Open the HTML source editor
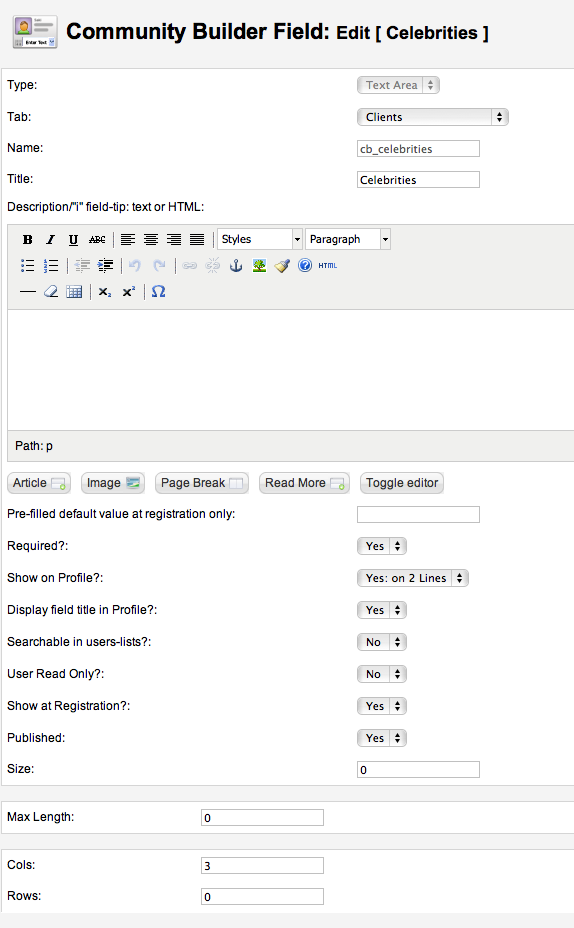The height and width of the screenshot is (928, 574). [x=327, y=266]
